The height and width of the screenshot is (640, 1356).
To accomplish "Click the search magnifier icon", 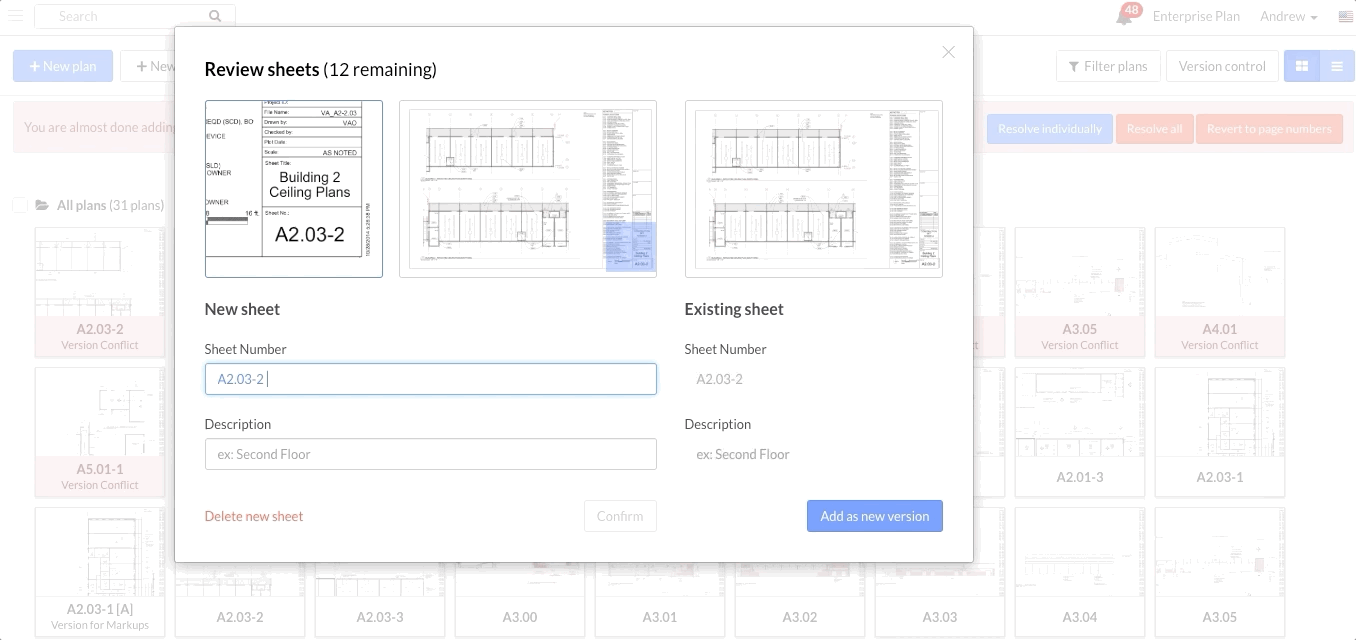I will tap(215, 16).
